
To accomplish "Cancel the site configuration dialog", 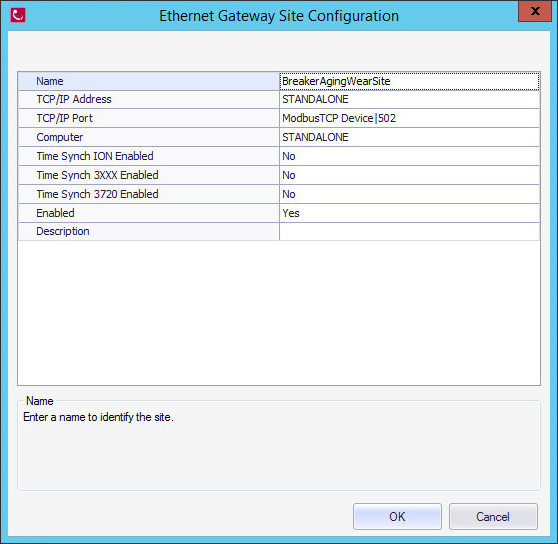I will tap(493, 516).
